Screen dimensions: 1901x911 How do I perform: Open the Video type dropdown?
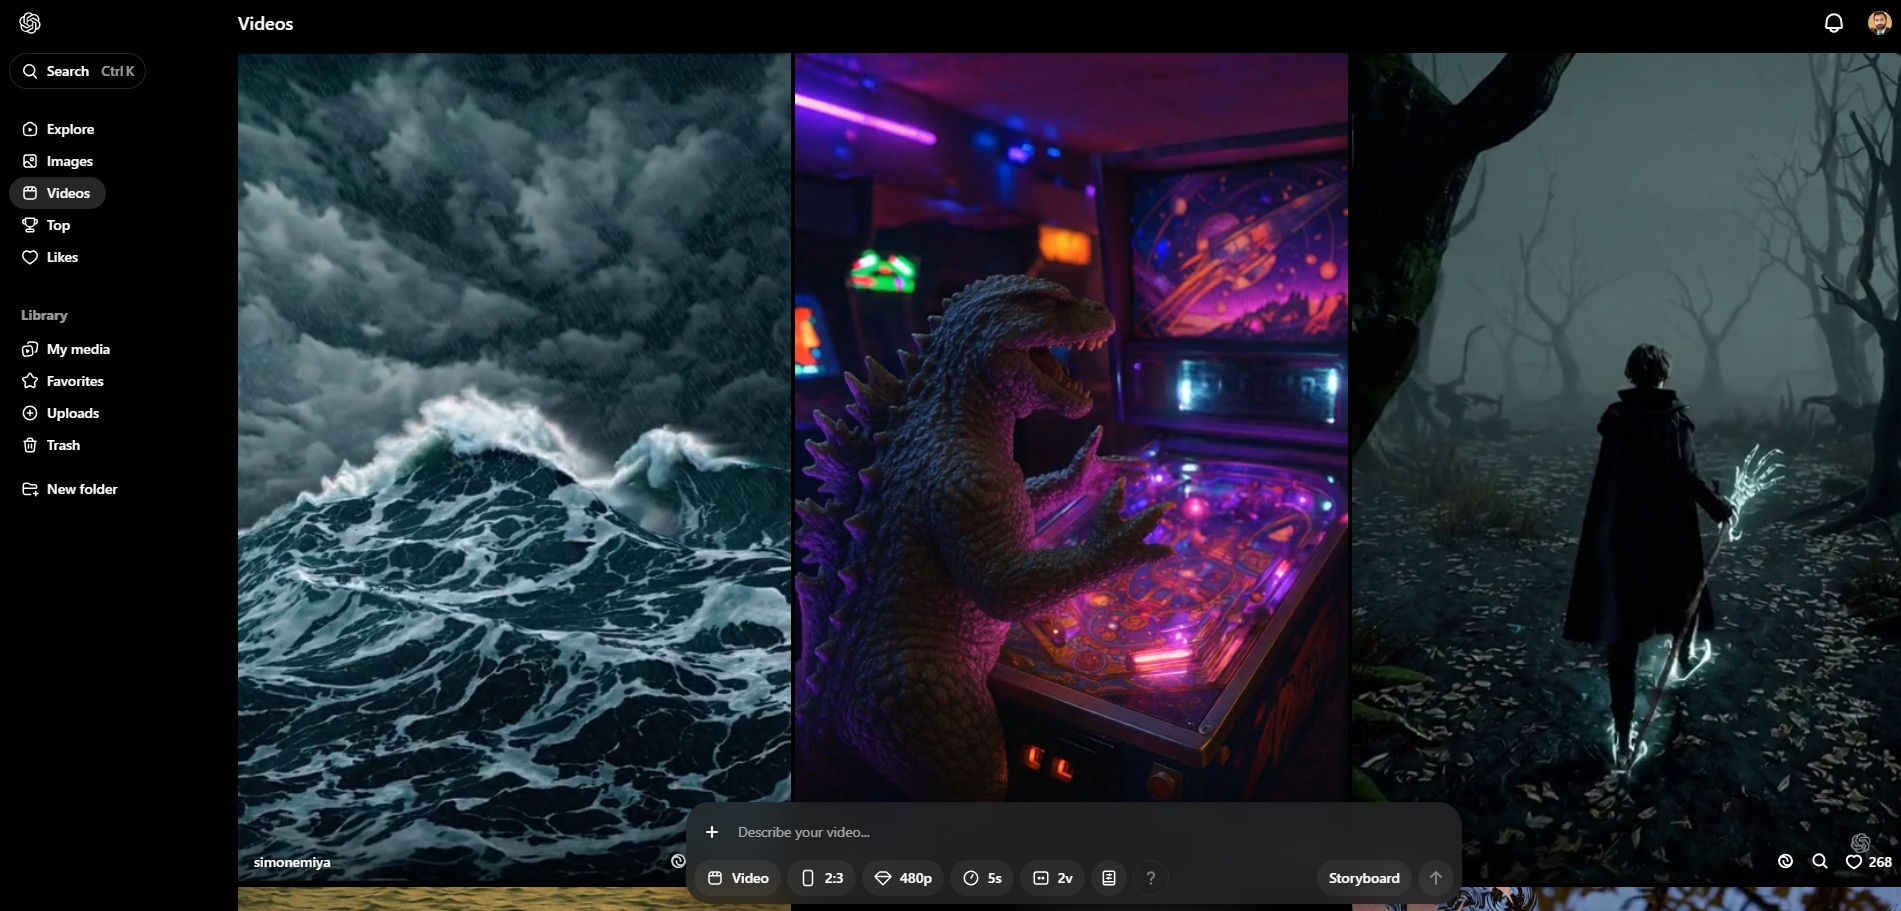tap(738, 878)
